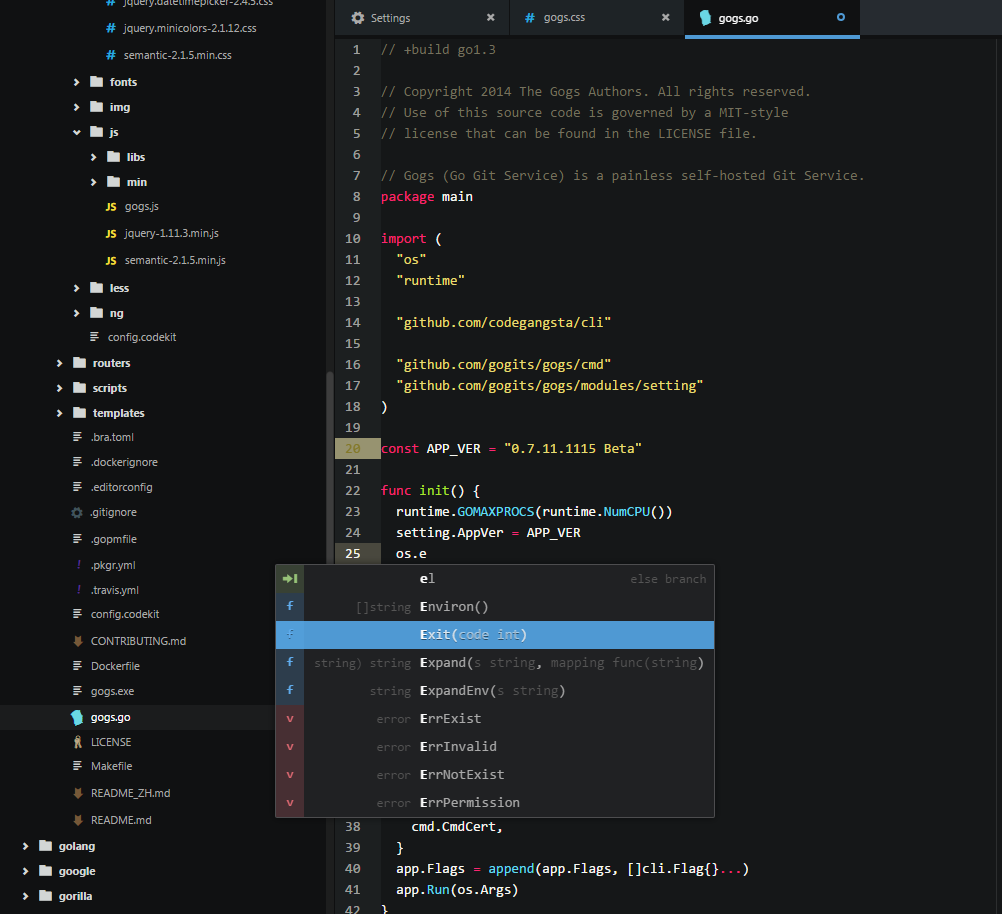
Task: Click the gear icon beside .gitignore
Action: [77, 512]
